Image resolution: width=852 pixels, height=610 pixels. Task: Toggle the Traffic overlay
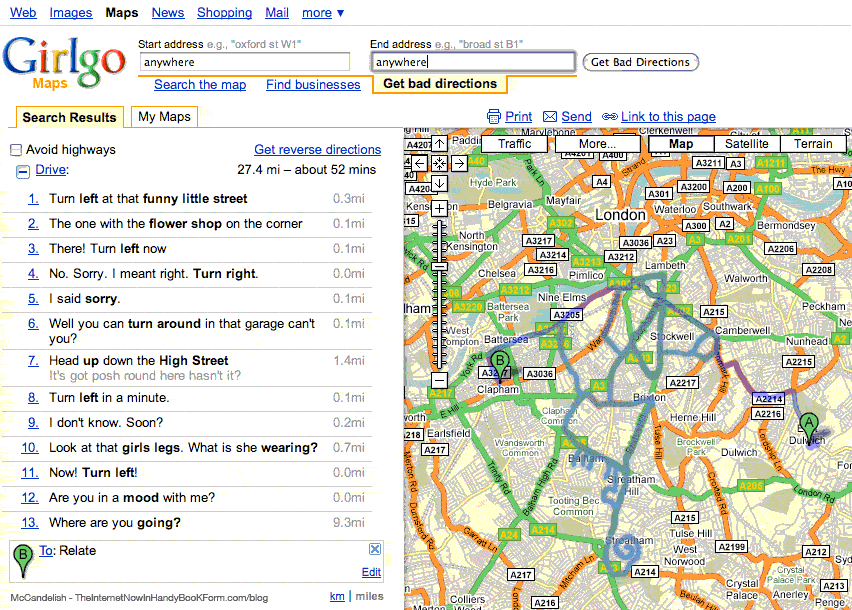tap(514, 144)
